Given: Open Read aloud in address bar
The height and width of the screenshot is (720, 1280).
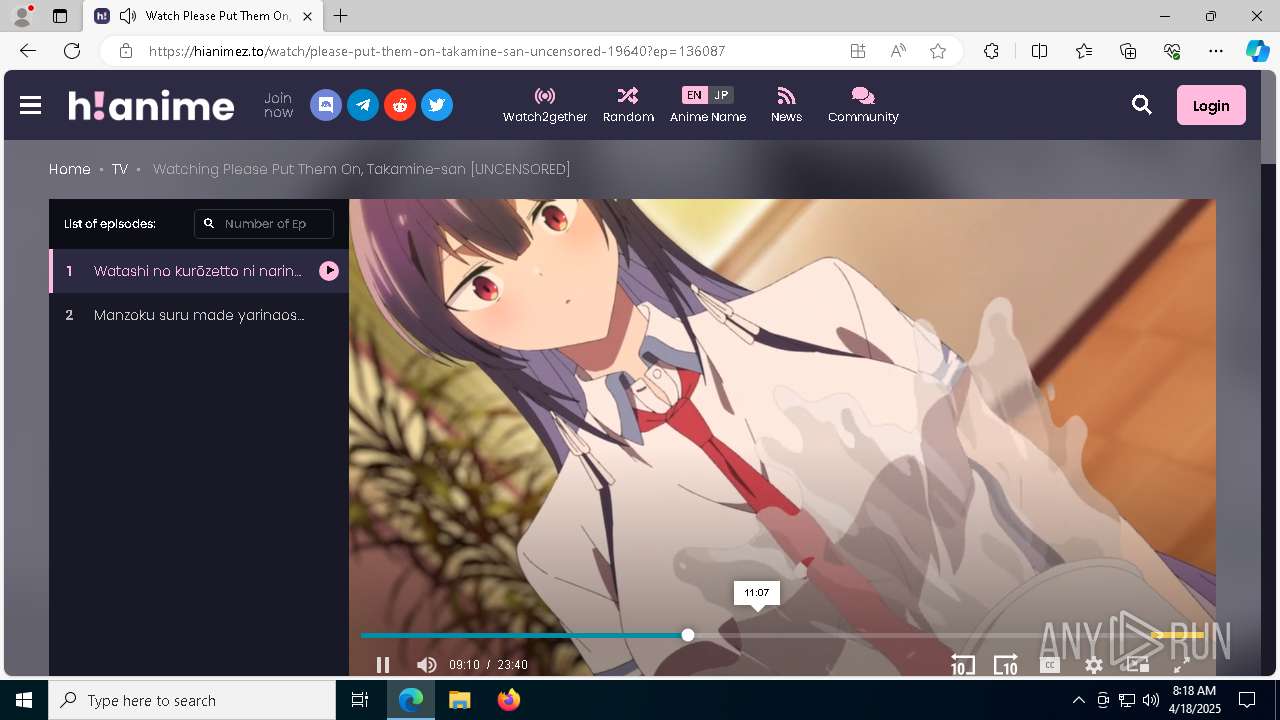Looking at the screenshot, I should pos(898,51).
